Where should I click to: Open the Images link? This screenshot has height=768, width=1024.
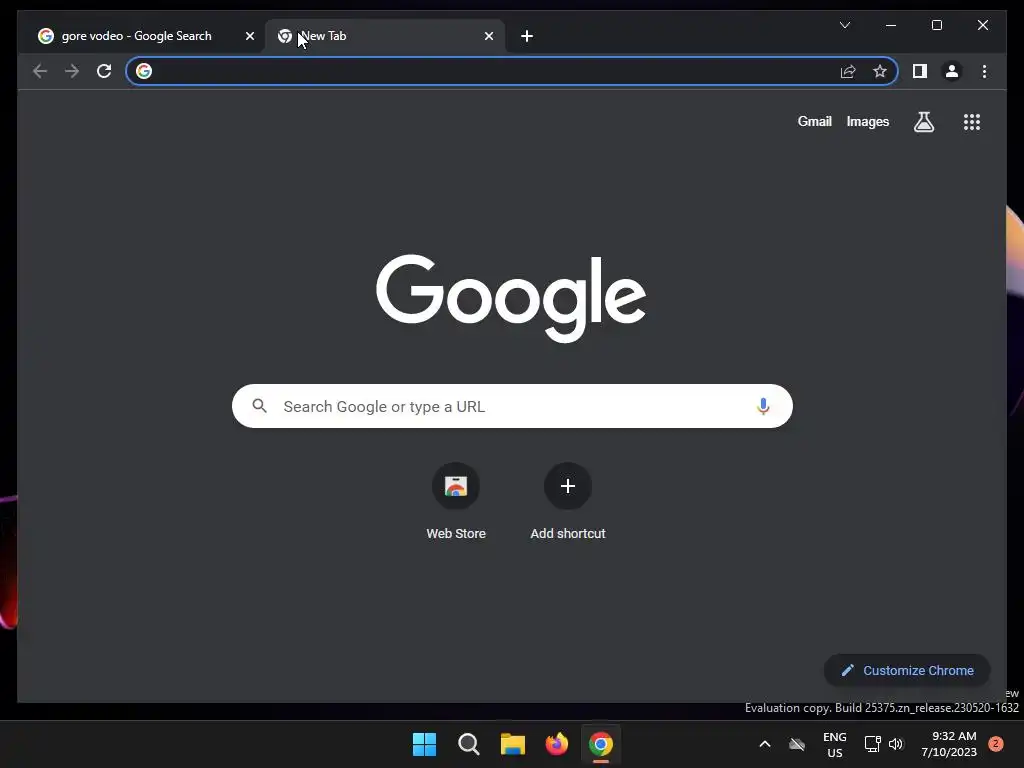(867, 121)
